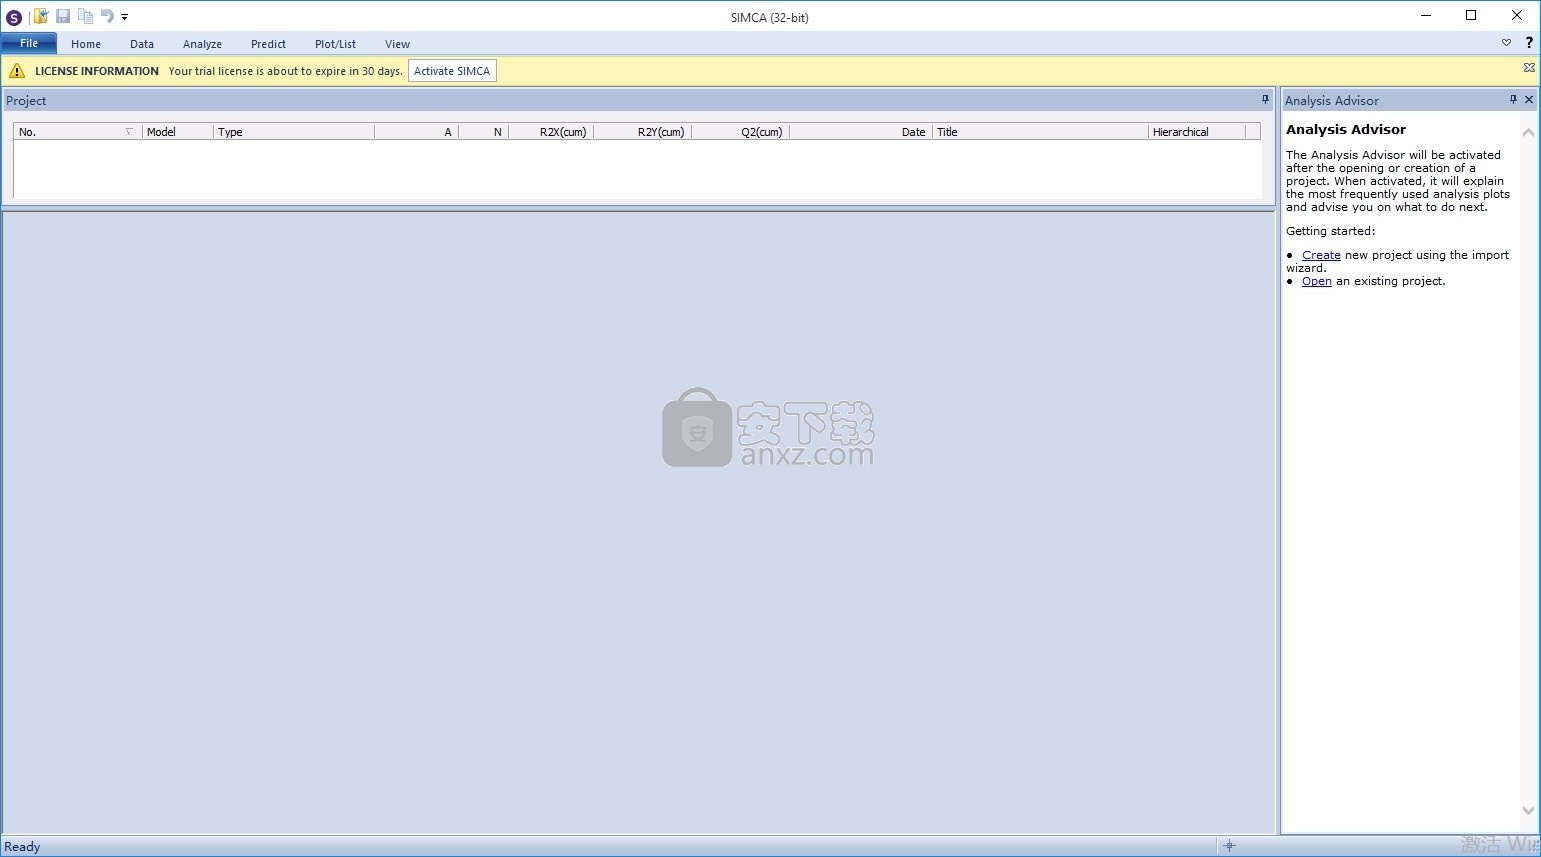Click the Q2(cum) column header
The width and height of the screenshot is (1541, 857).
pyautogui.click(x=740, y=132)
